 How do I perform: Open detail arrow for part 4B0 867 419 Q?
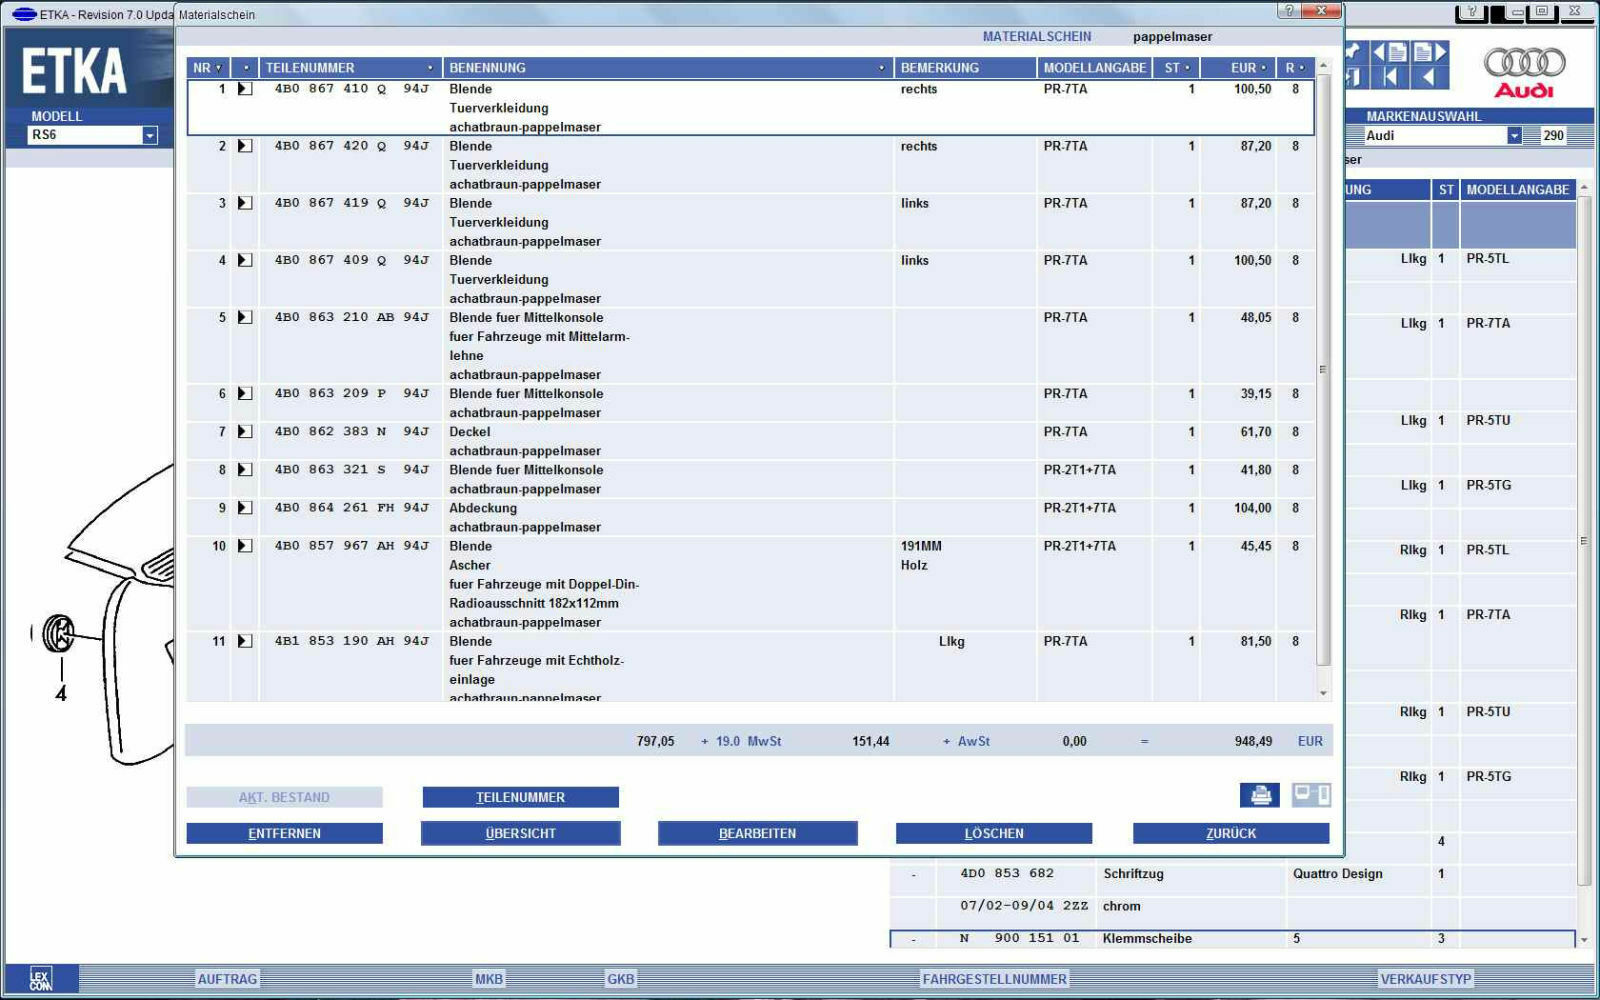point(244,203)
